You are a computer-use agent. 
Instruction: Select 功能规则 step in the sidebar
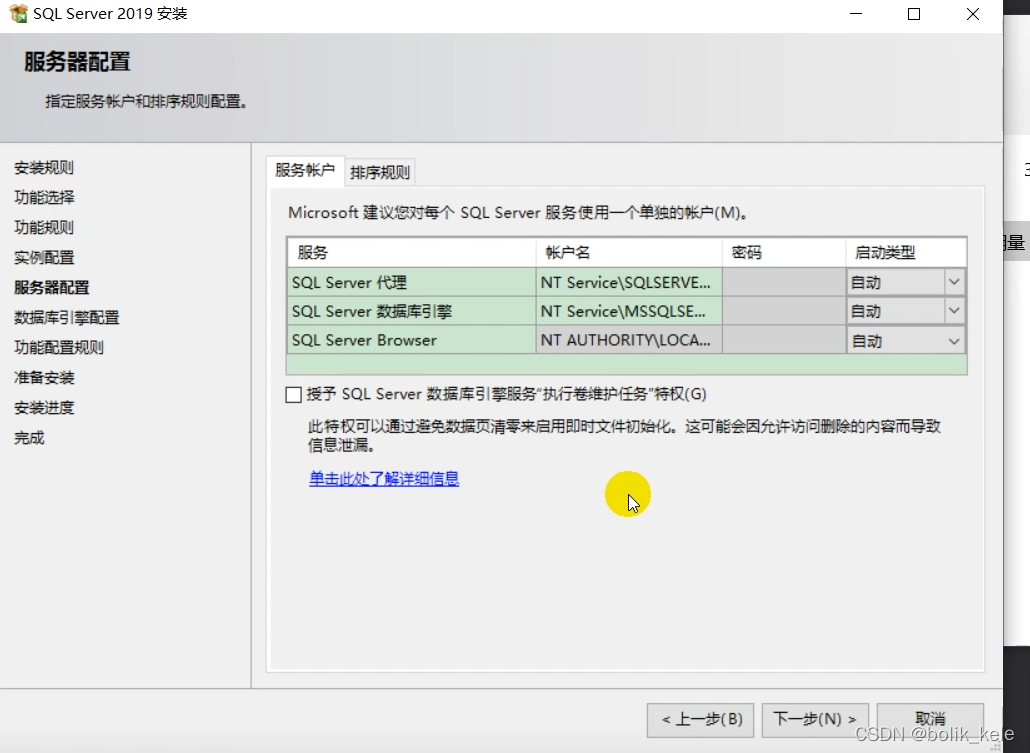(x=44, y=227)
